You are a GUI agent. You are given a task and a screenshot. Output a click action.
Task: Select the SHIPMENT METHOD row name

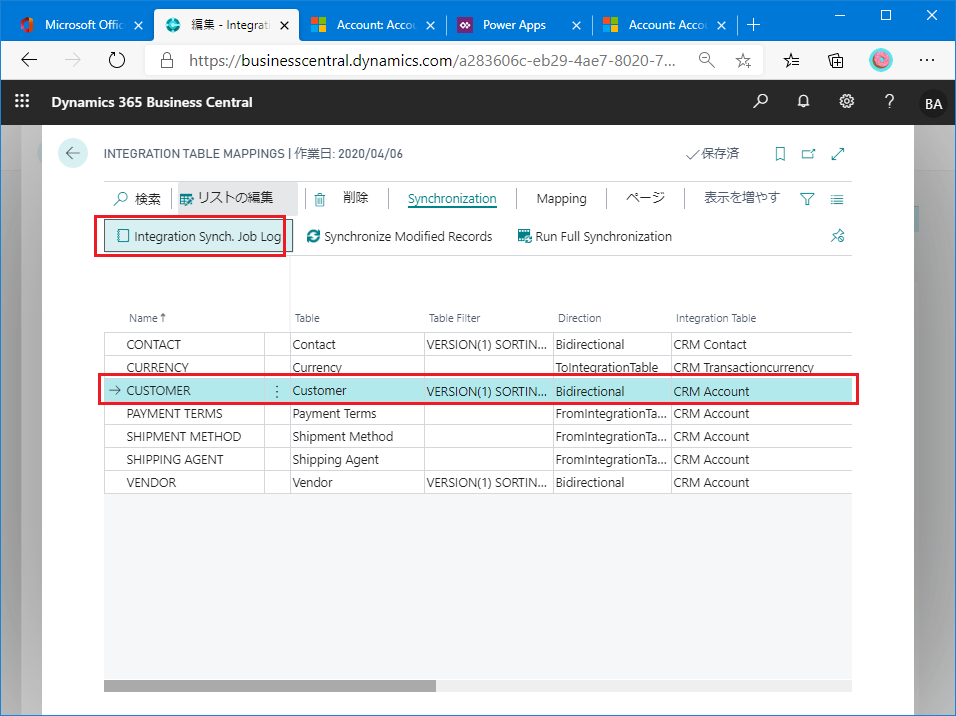pos(184,437)
